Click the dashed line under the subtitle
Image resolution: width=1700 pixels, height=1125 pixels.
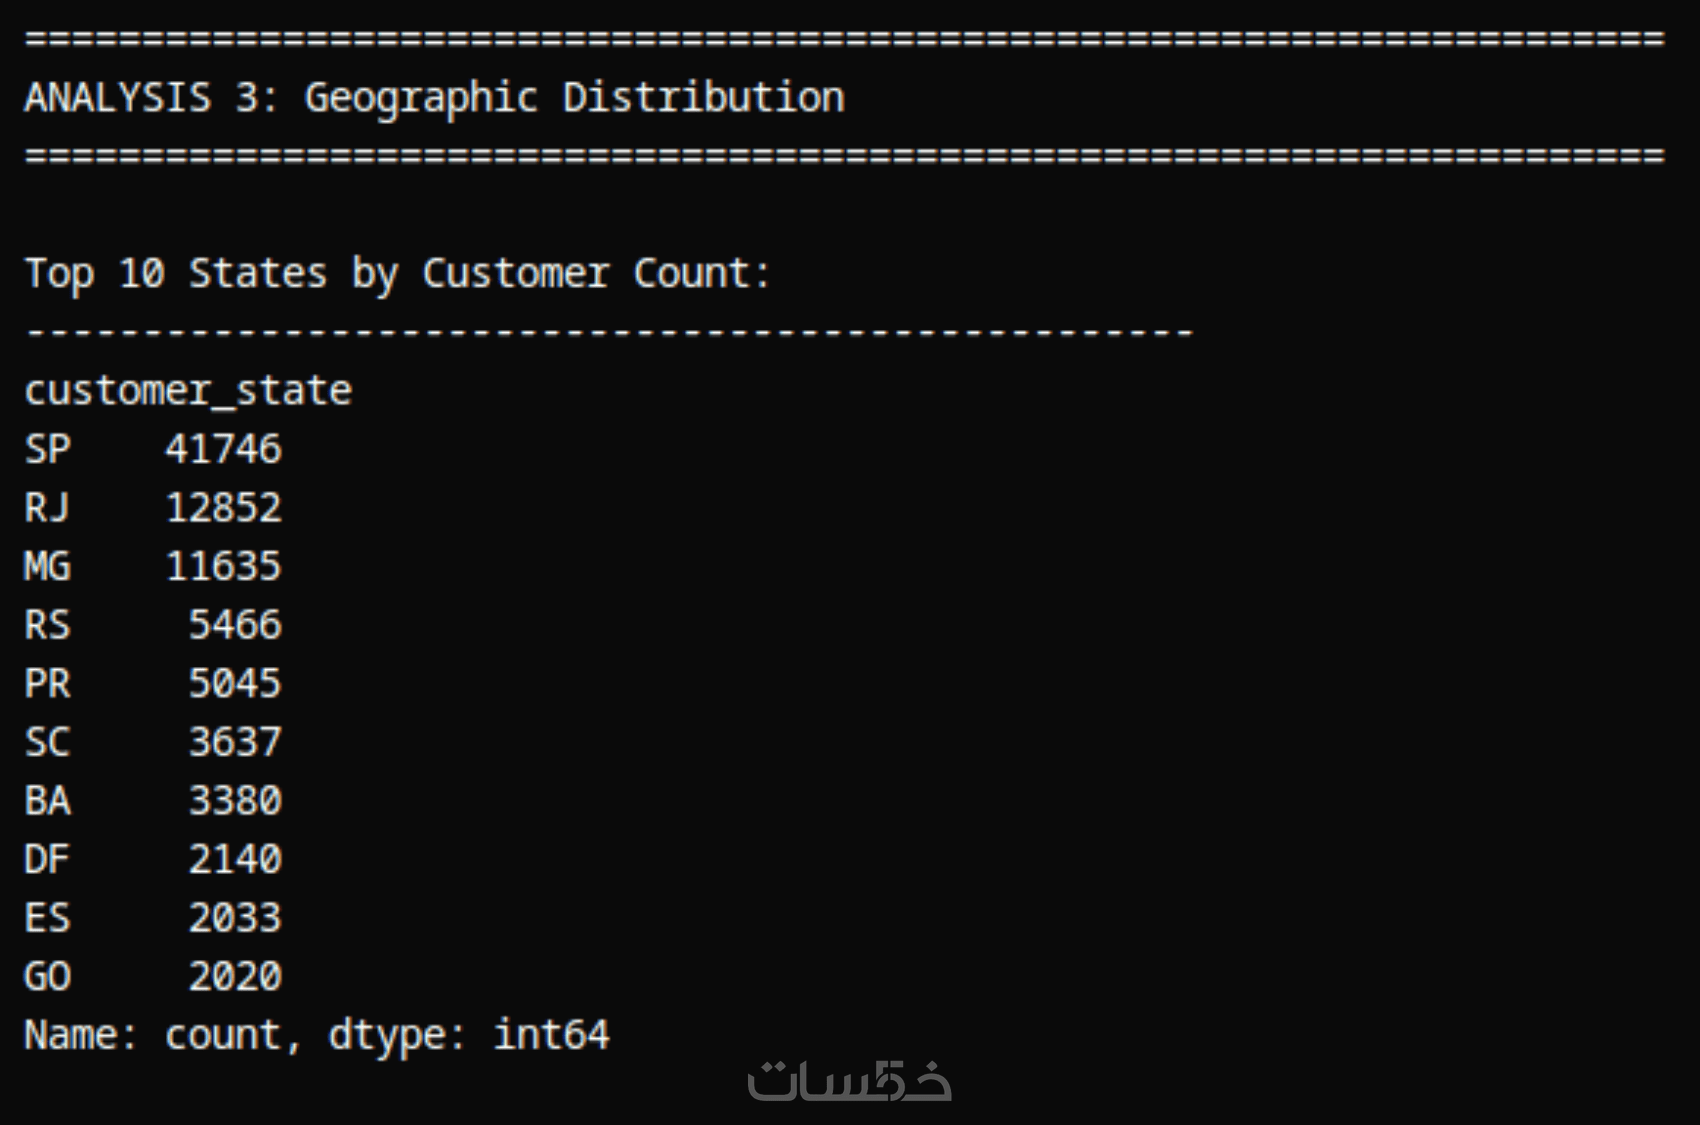point(609,332)
